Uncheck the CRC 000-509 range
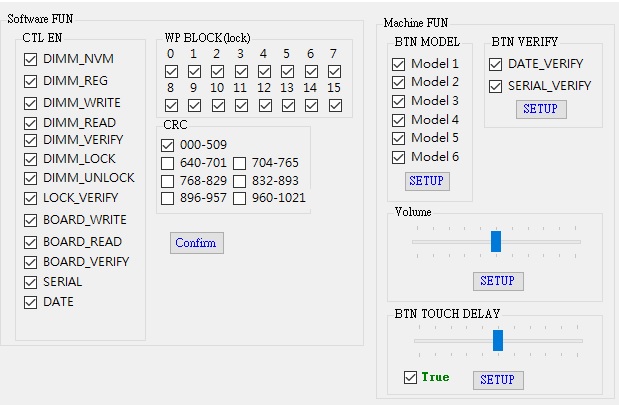This screenshot has width=619, height=405. tap(168, 145)
